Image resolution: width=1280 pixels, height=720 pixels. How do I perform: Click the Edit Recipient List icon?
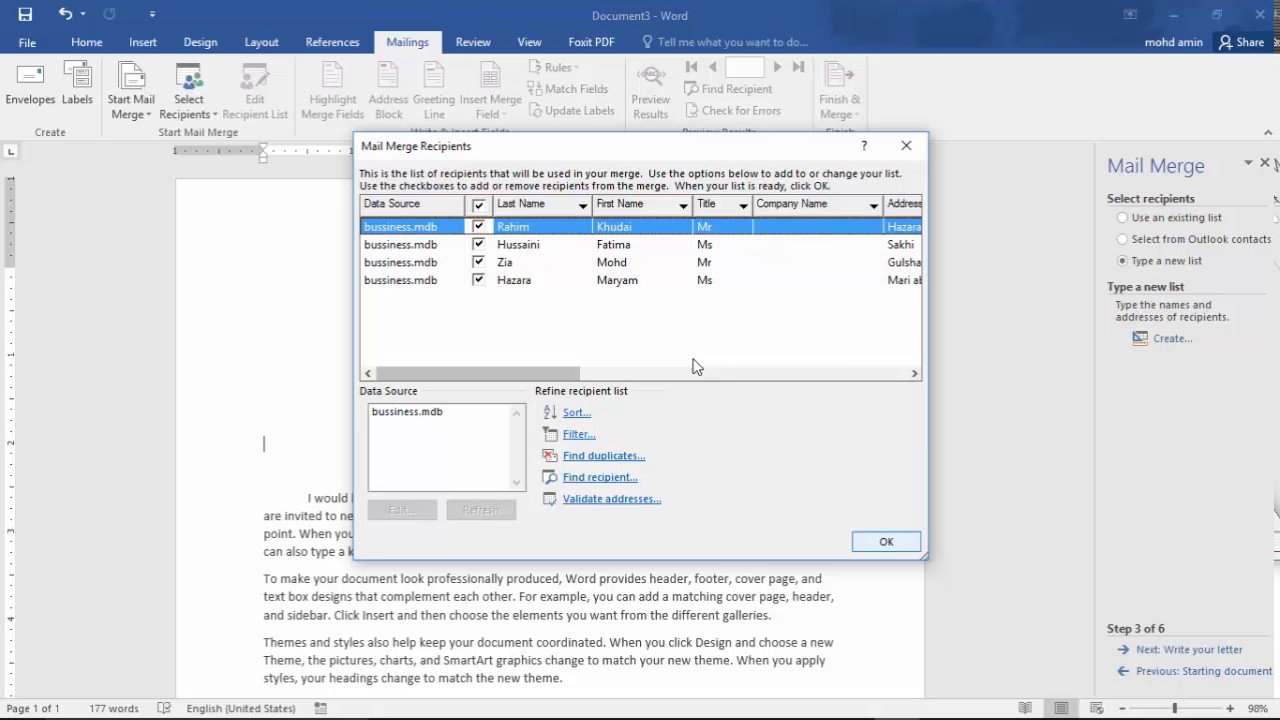[255, 76]
